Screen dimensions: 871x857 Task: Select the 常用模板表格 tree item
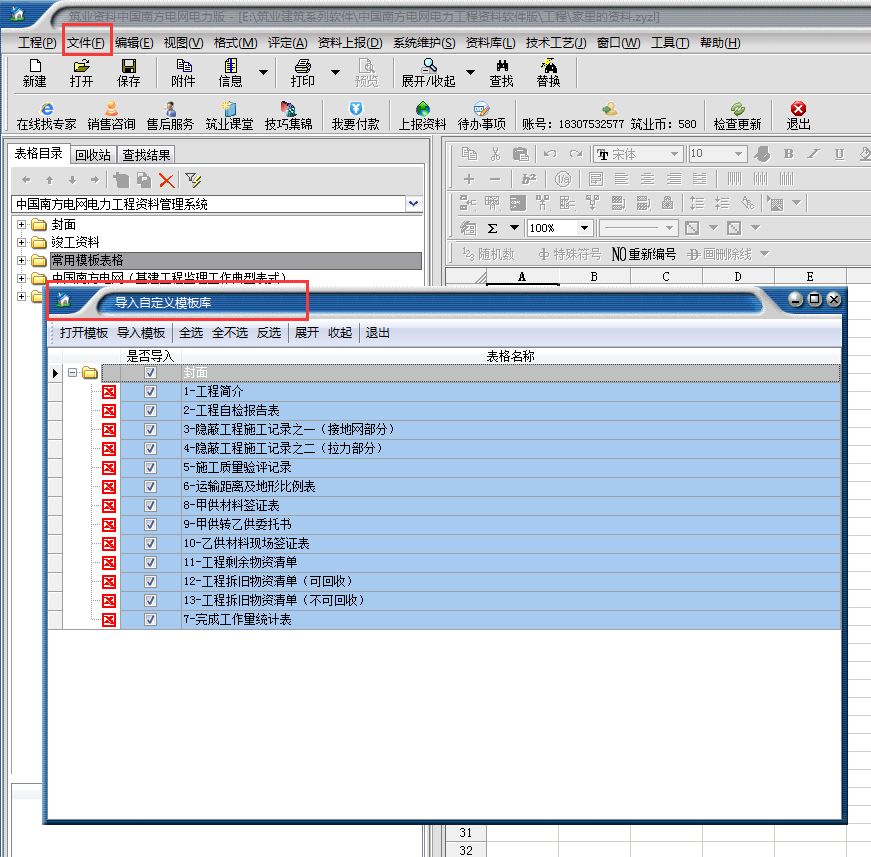[x=87, y=260]
